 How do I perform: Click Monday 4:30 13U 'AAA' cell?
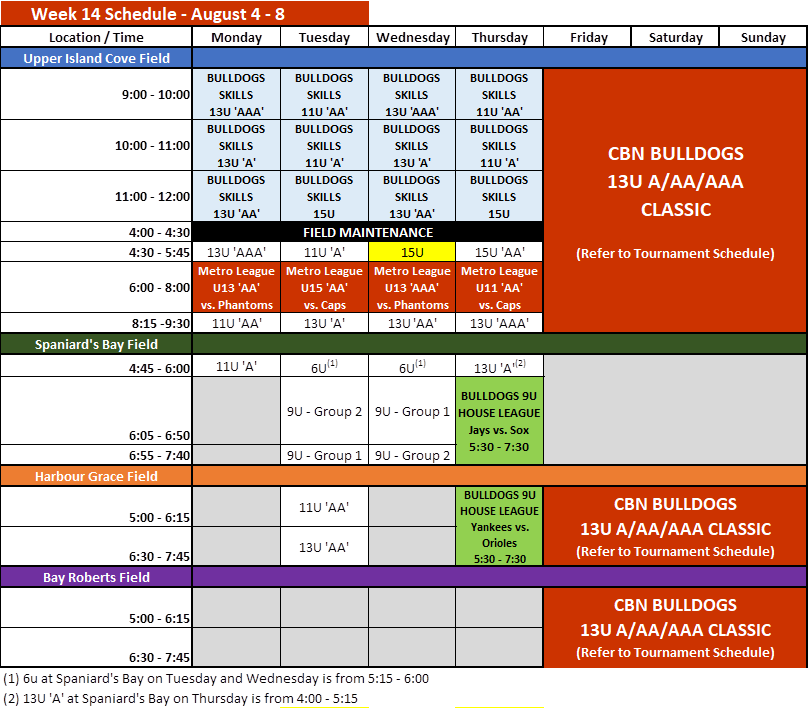click(x=236, y=252)
